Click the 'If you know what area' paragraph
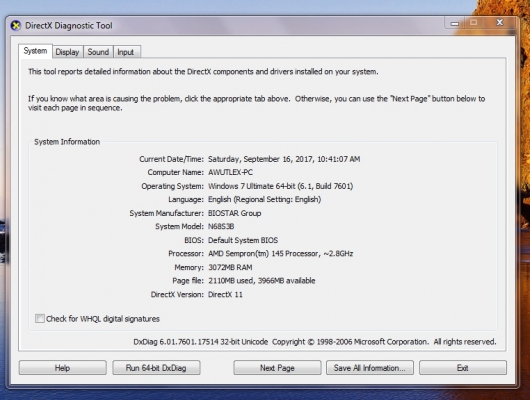Image resolution: width=530 pixels, height=400 pixels. 257,103
